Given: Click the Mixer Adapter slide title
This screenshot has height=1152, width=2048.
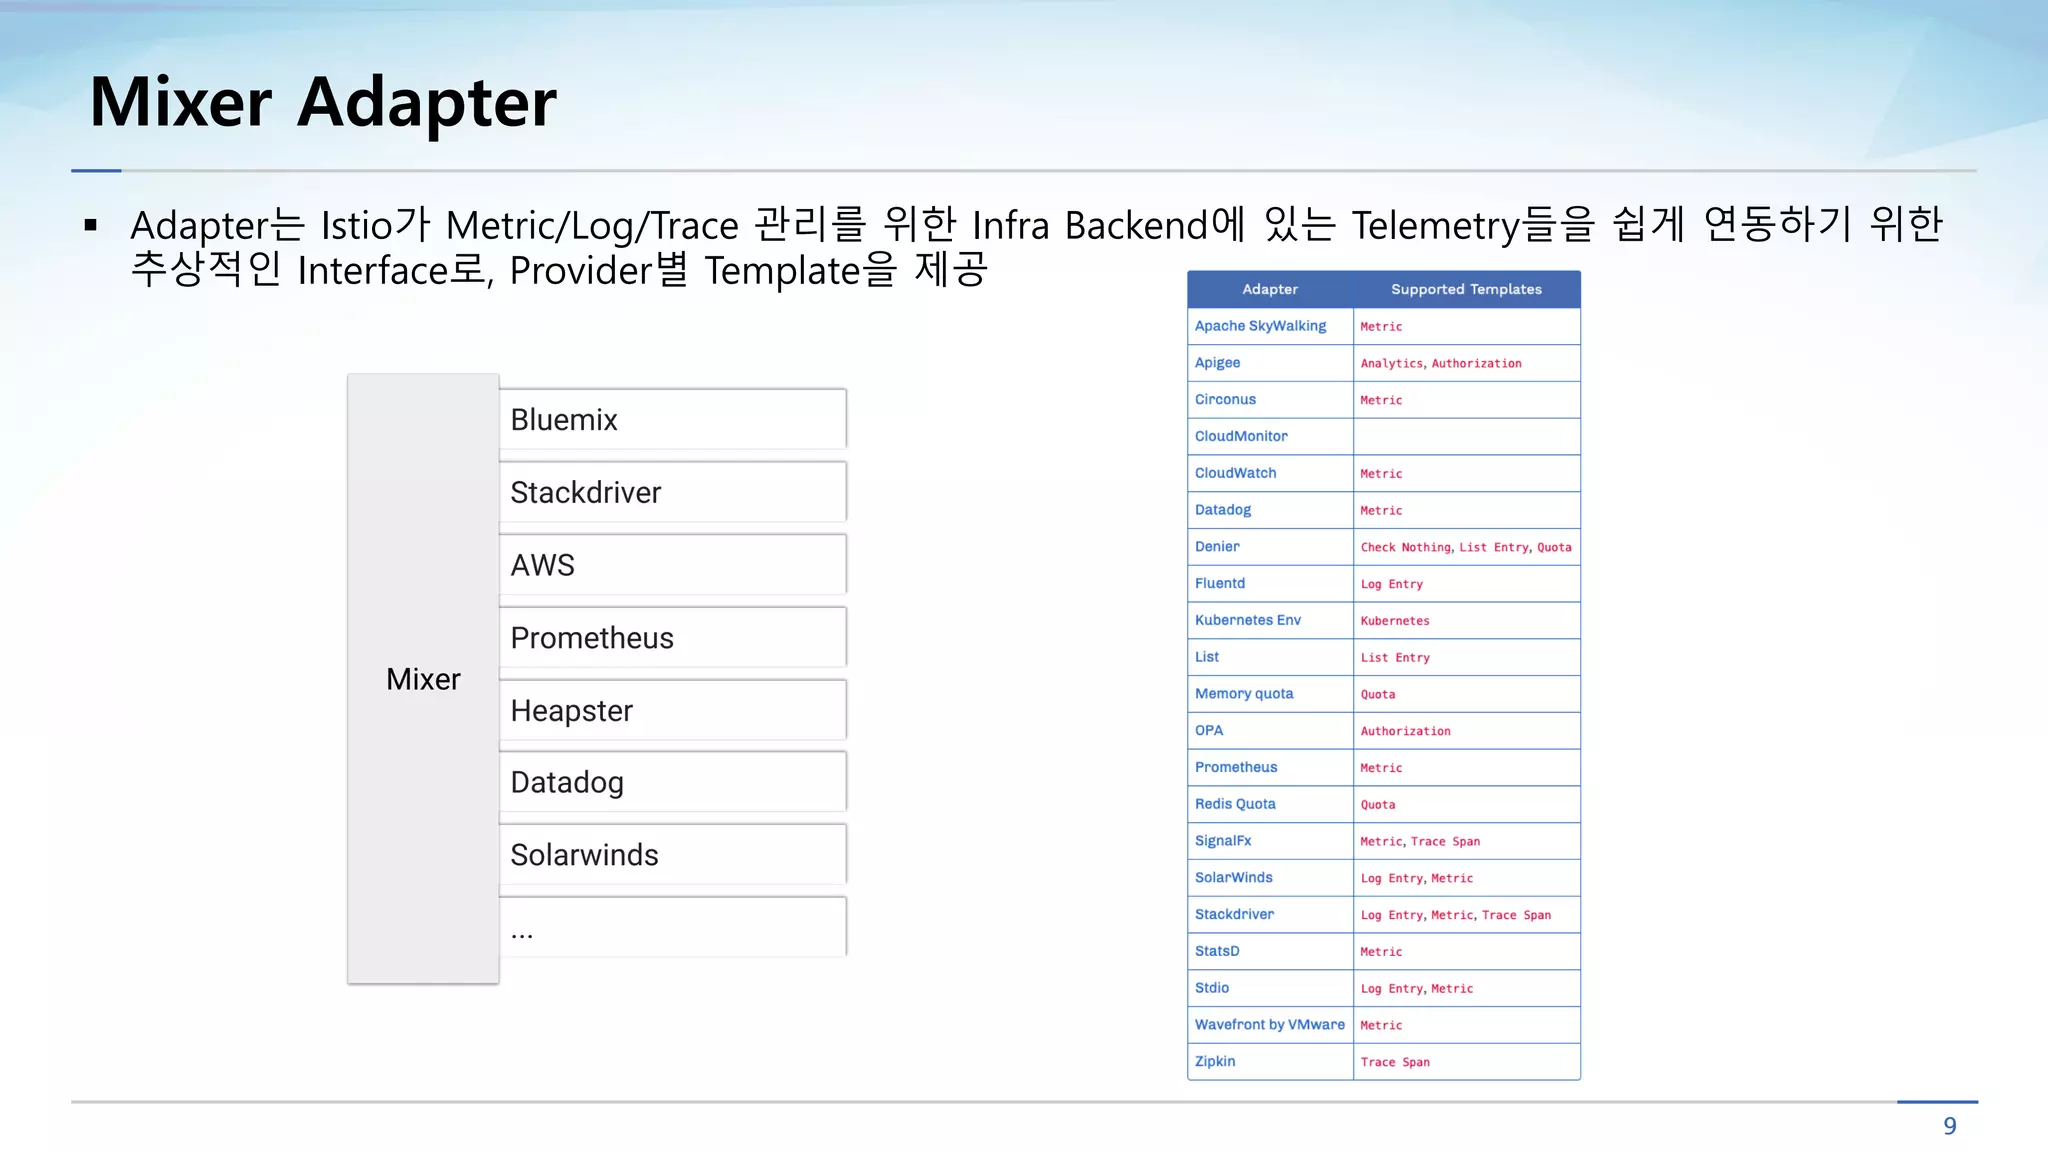Looking at the screenshot, I should [x=323, y=102].
